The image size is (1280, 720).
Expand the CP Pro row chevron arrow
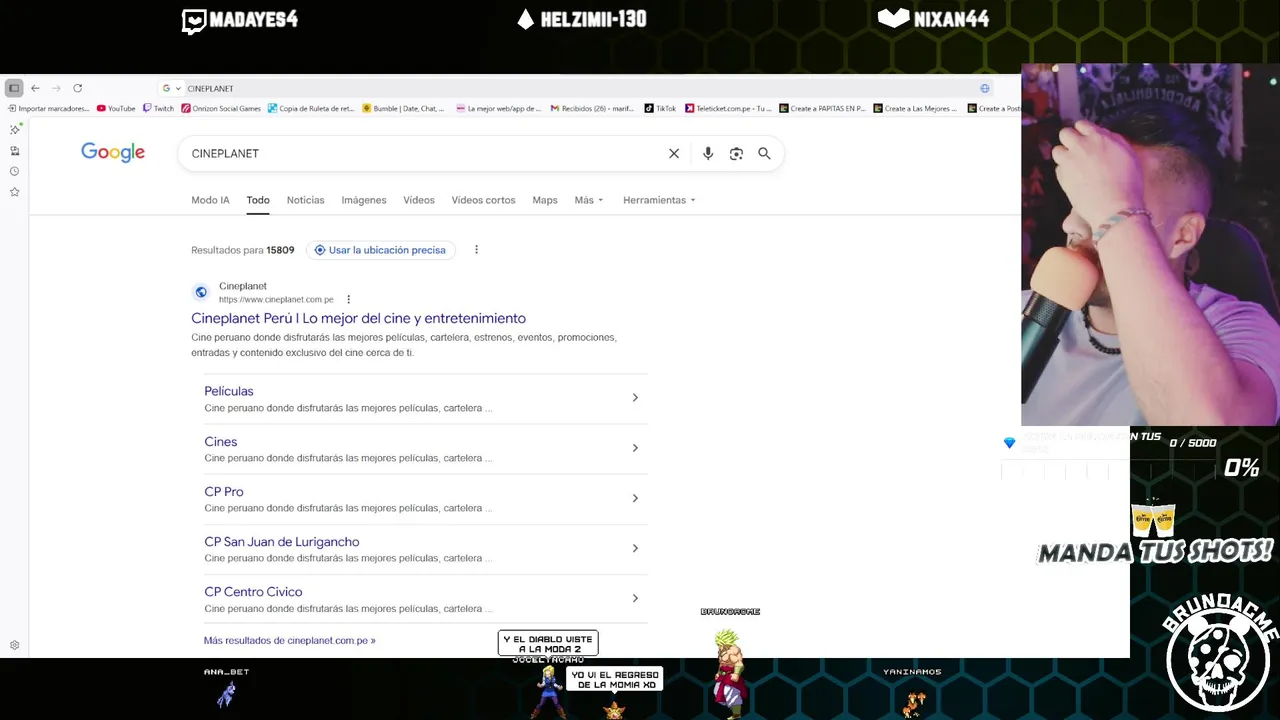click(635, 498)
